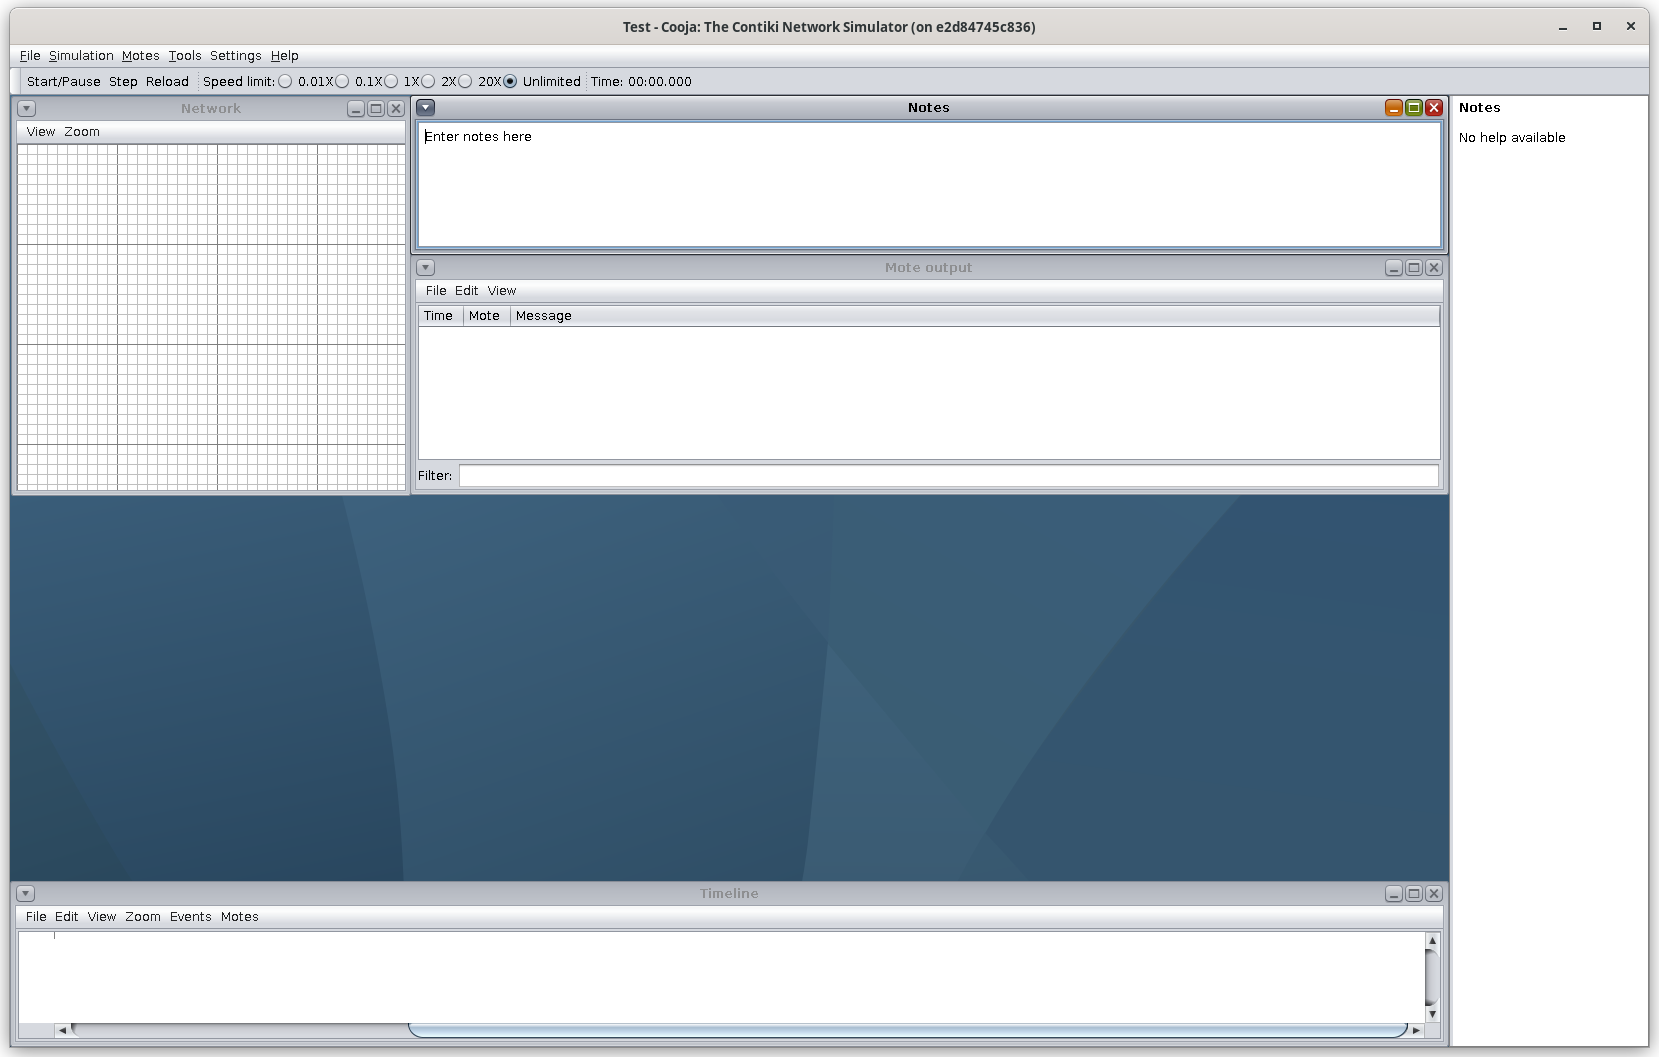Open the Network panel View menu

click(x=41, y=132)
